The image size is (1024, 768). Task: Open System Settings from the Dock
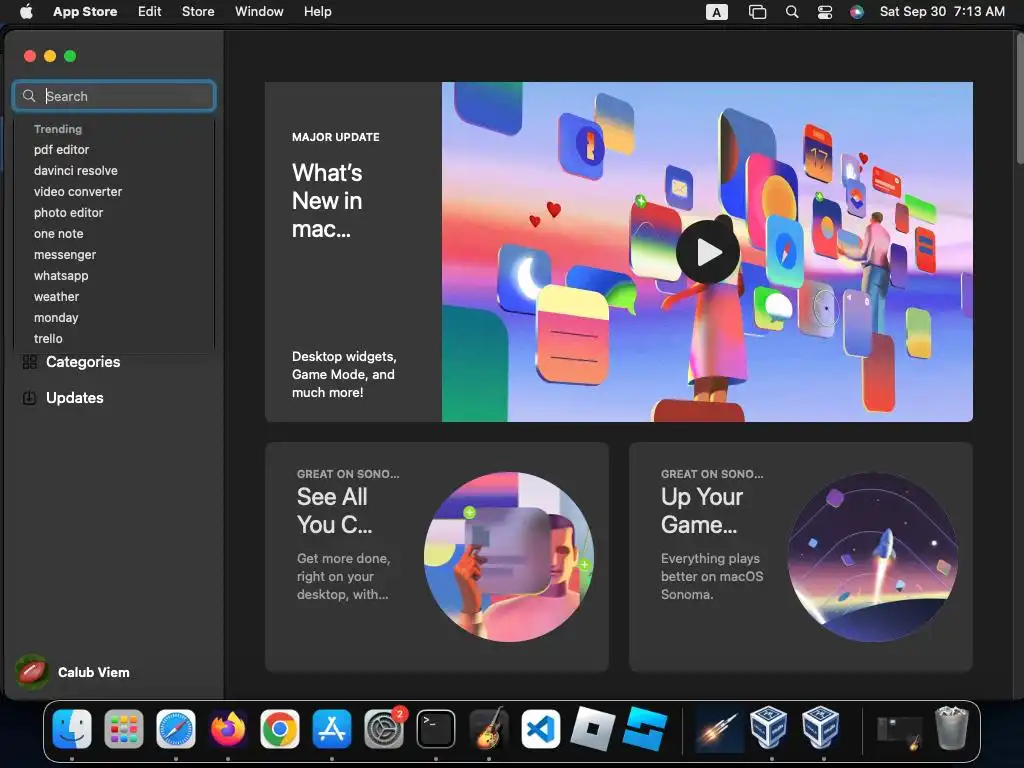point(384,729)
